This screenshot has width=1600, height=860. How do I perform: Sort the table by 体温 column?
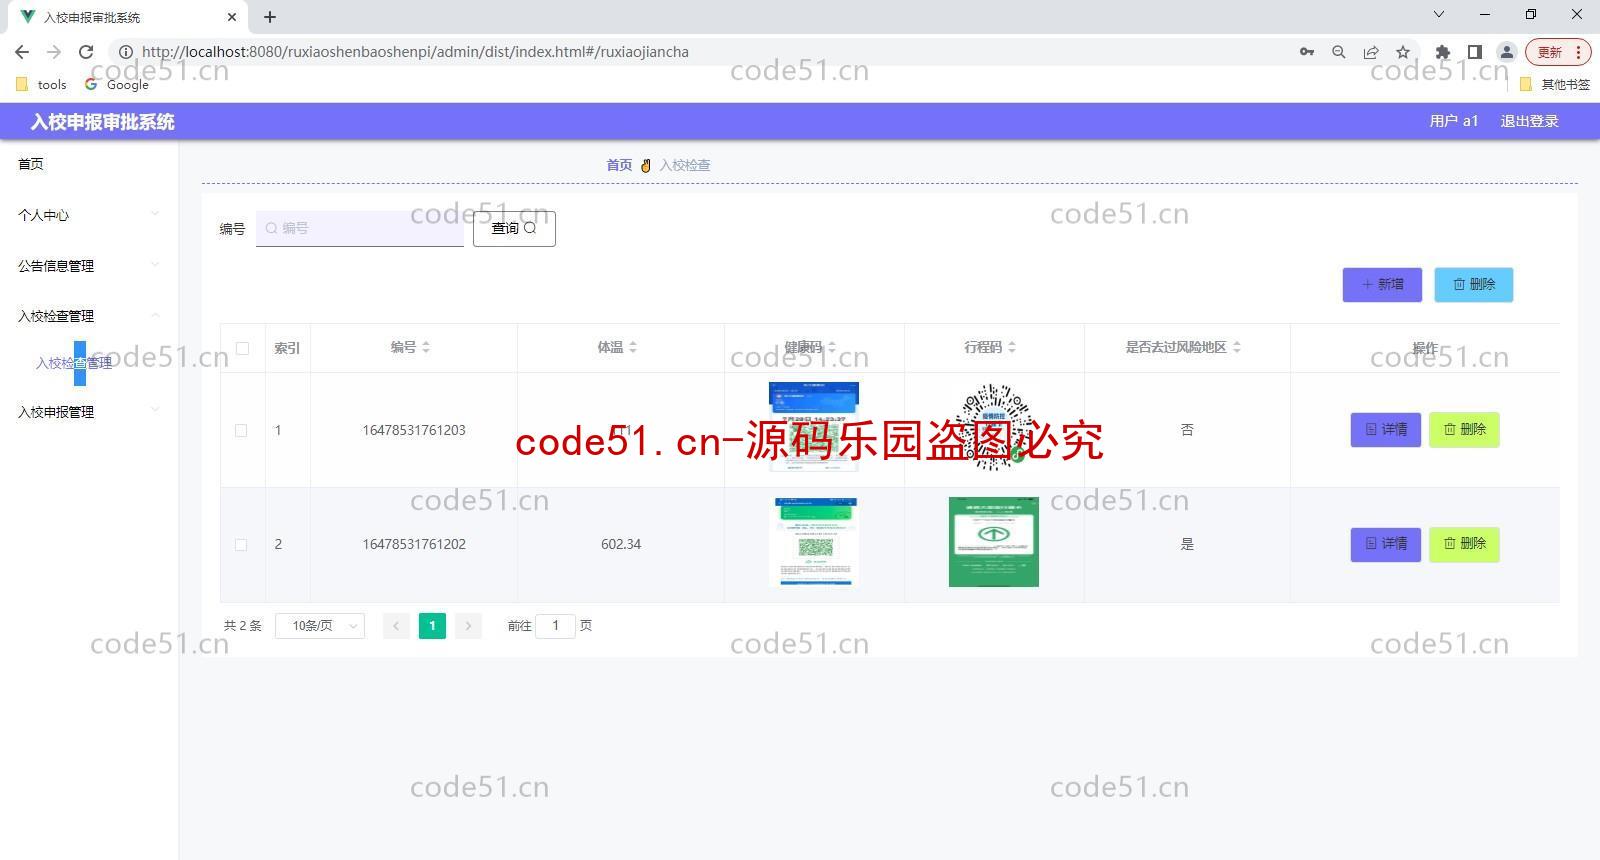pos(633,347)
